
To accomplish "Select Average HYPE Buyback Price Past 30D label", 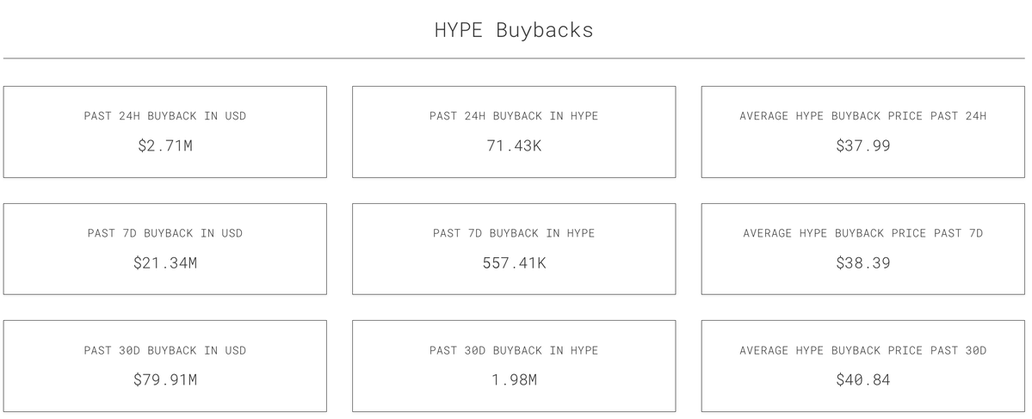I will coord(863,350).
